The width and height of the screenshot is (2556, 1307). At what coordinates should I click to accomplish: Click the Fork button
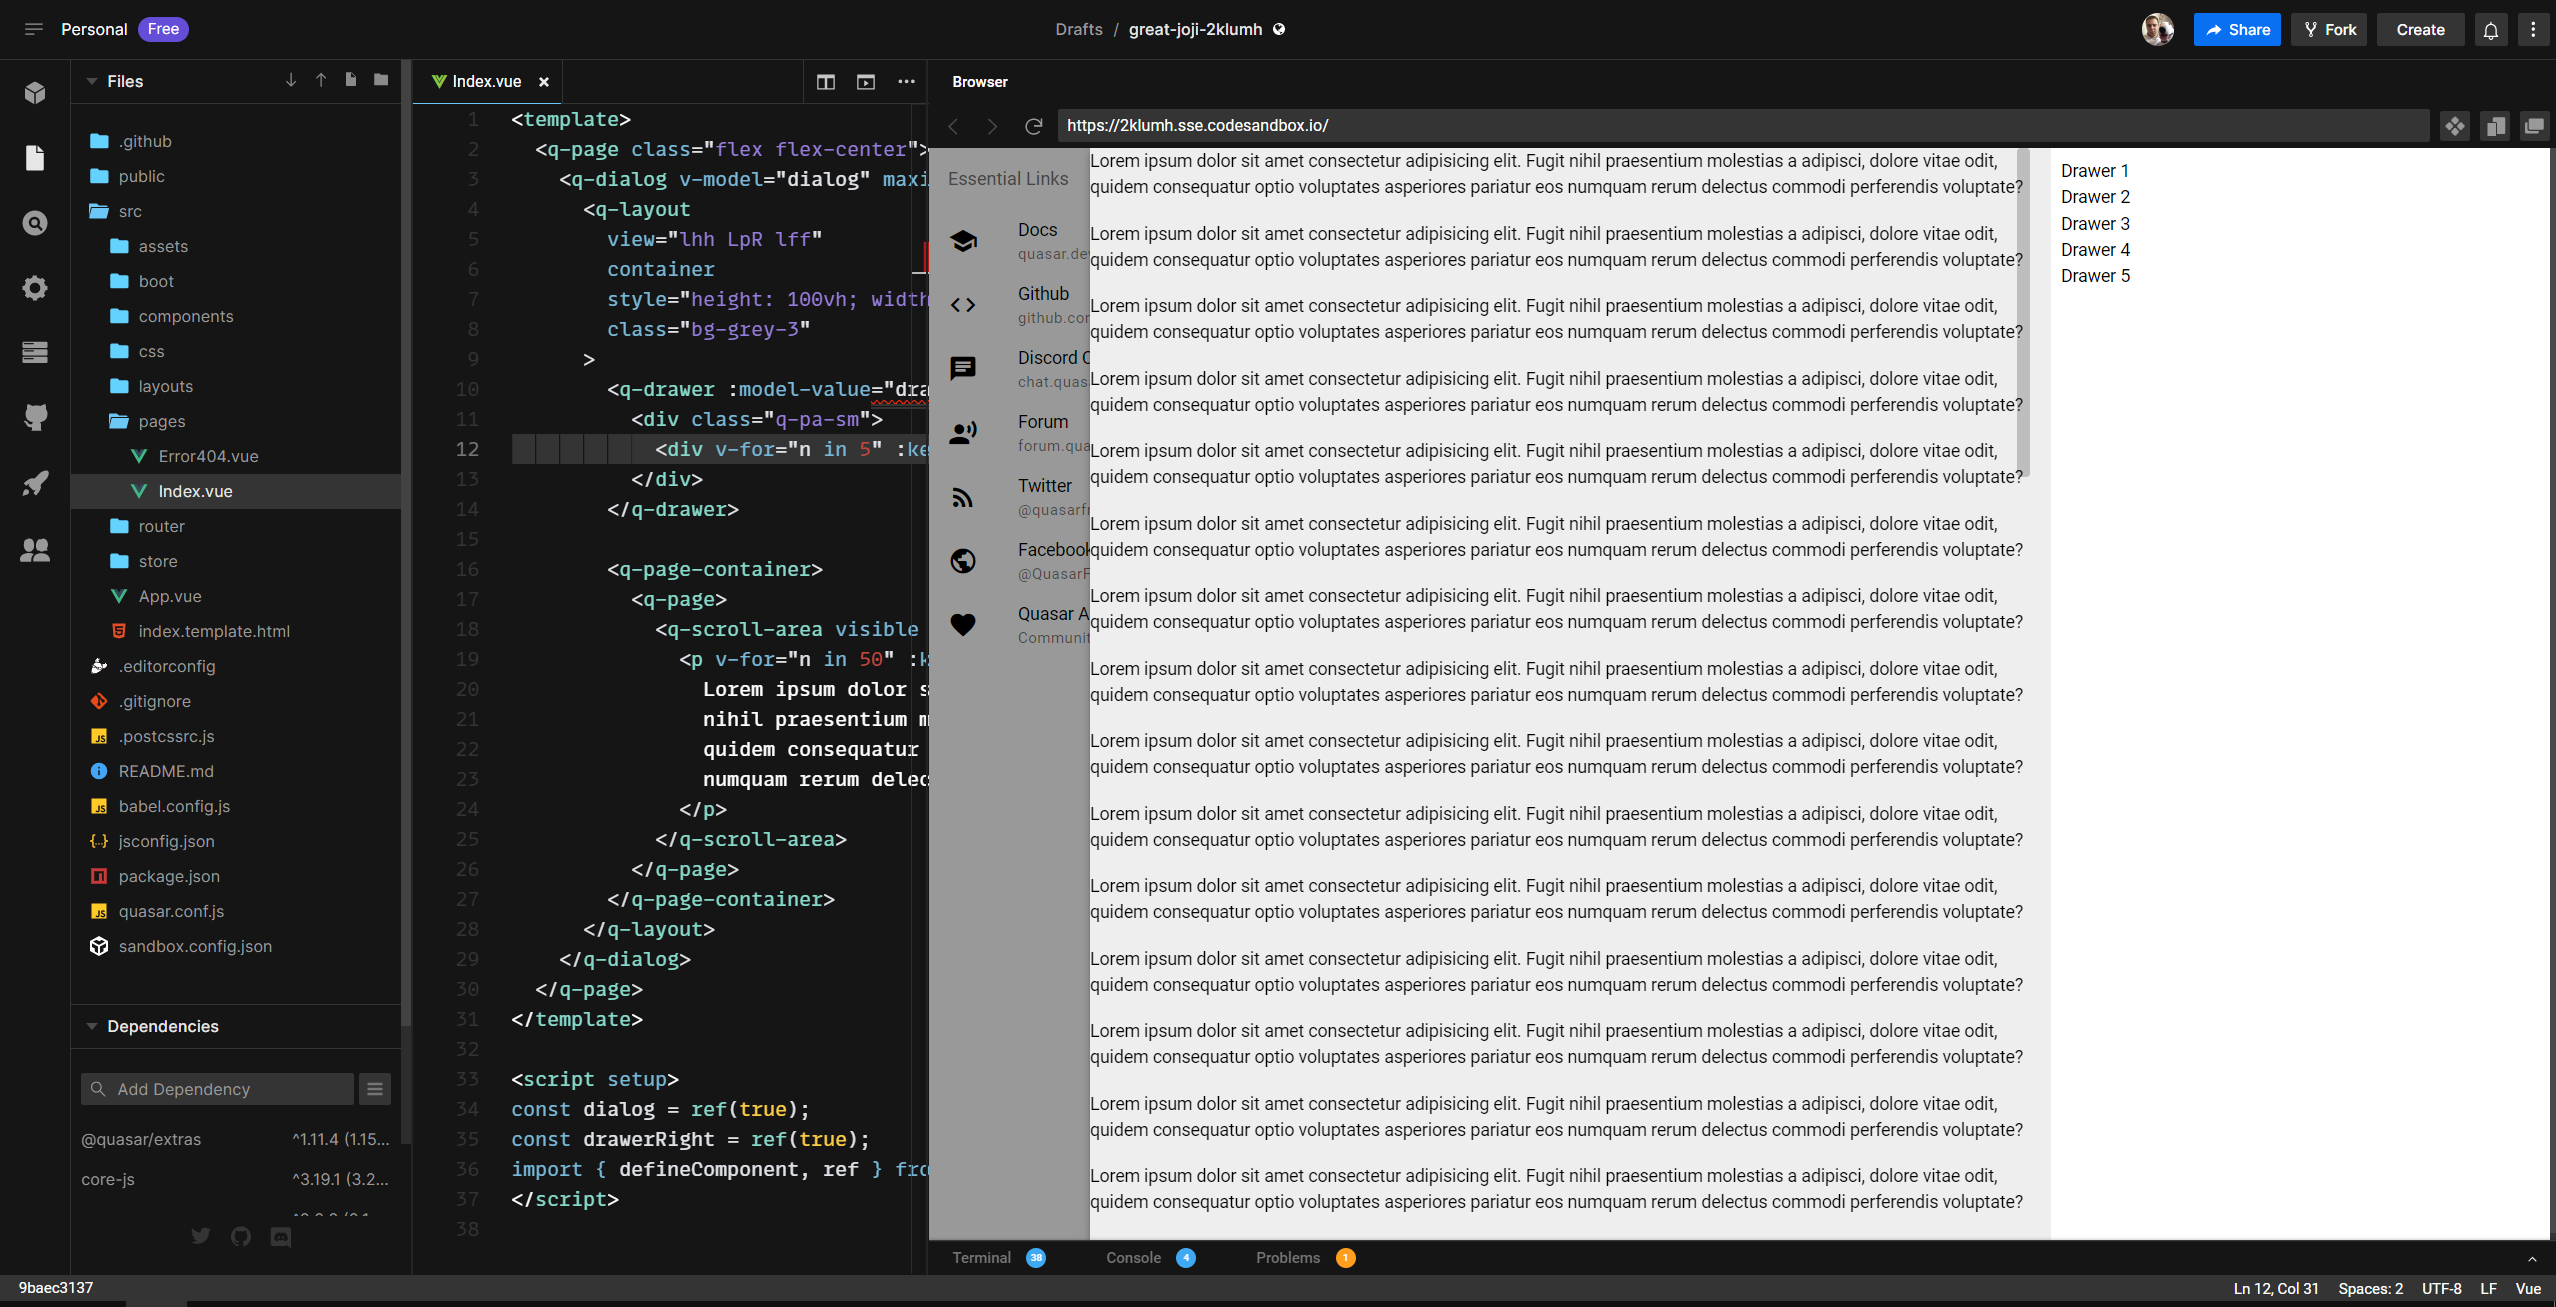pyautogui.click(x=2328, y=29)
